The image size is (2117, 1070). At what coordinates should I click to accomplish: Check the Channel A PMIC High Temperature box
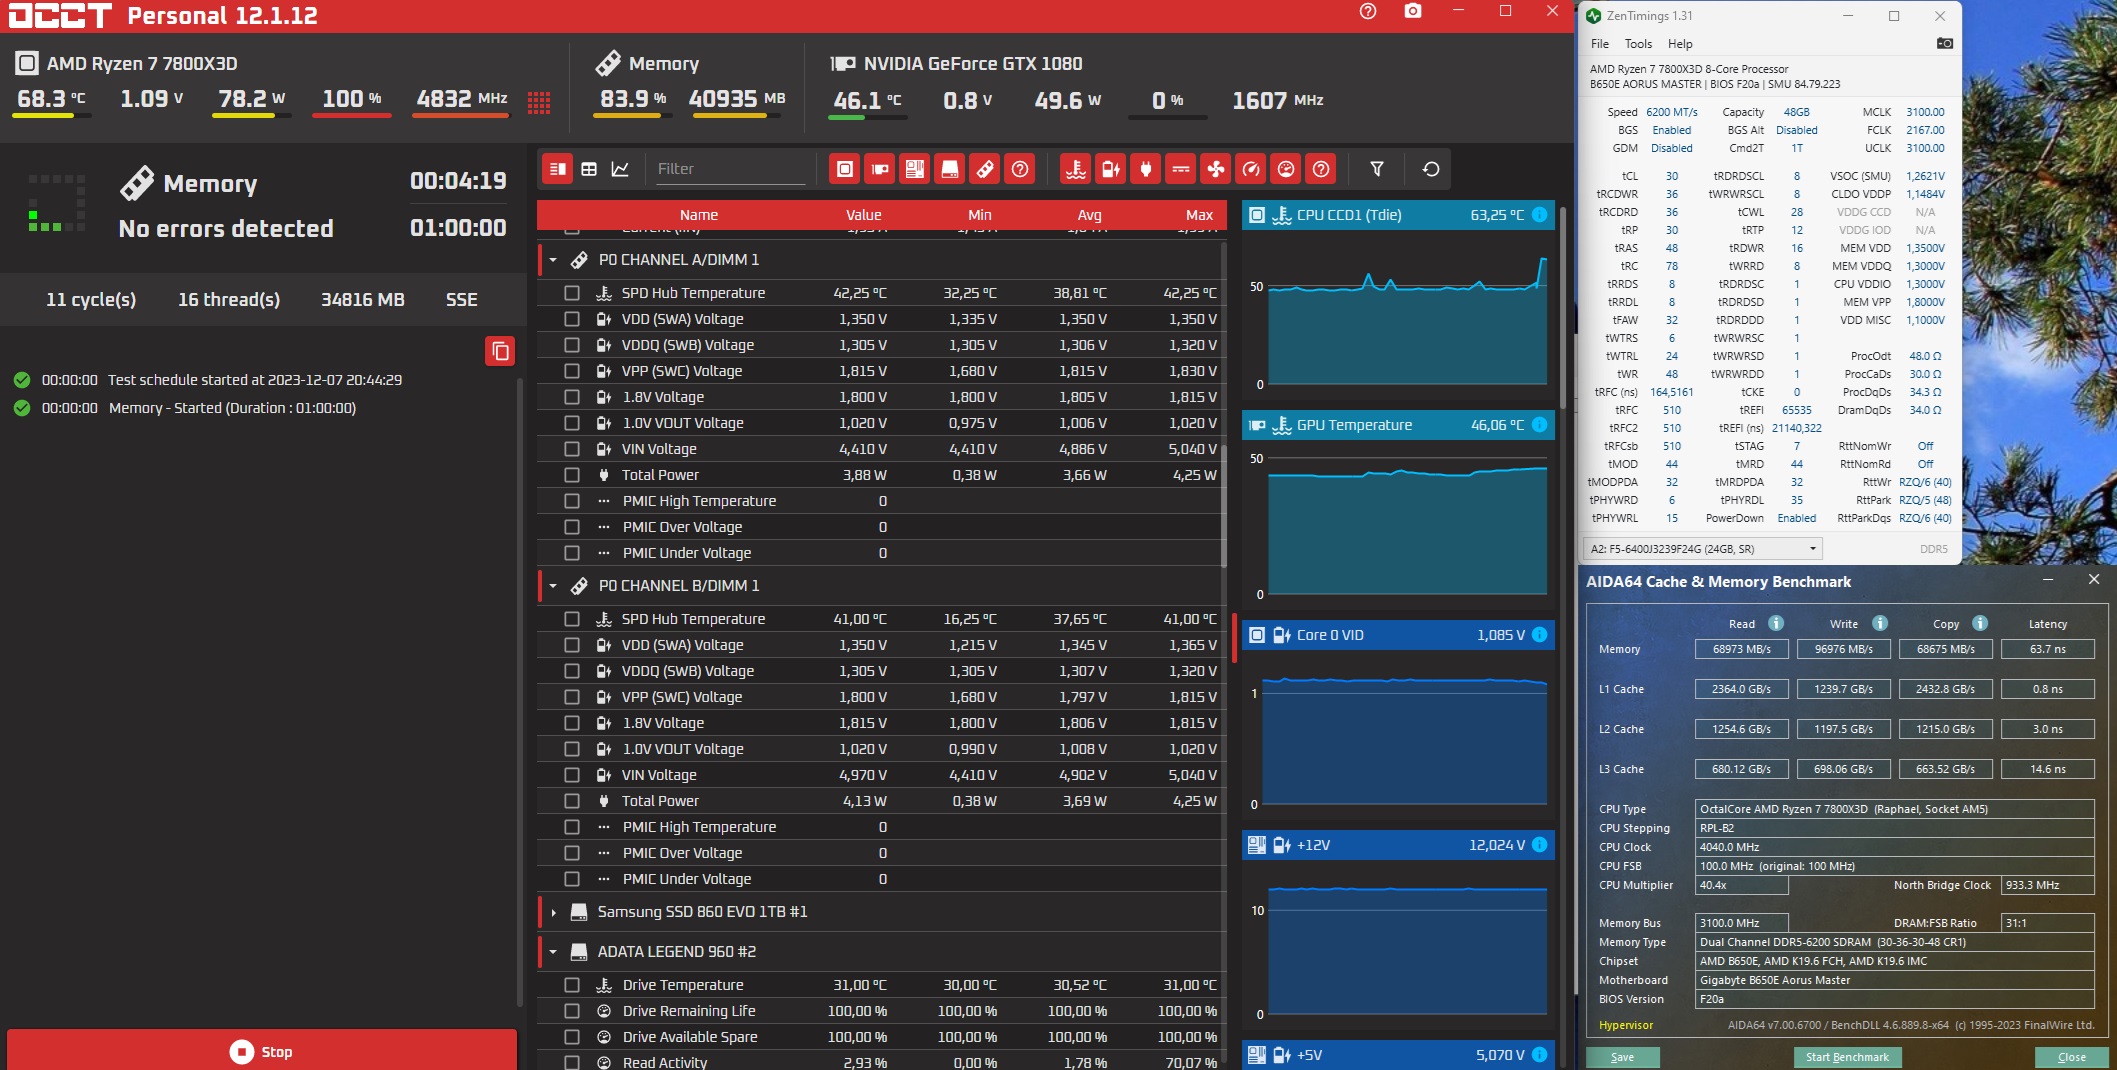click(x=572, y=501)
